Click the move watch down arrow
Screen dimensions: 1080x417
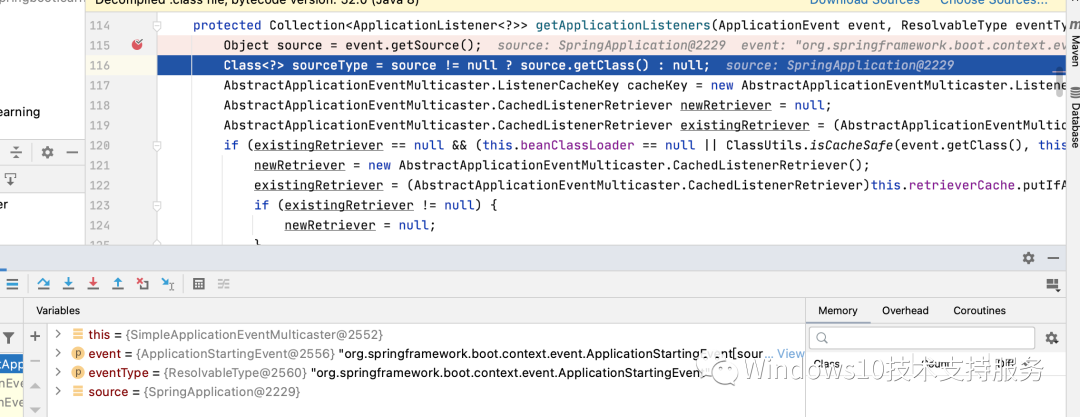point(36,409)
